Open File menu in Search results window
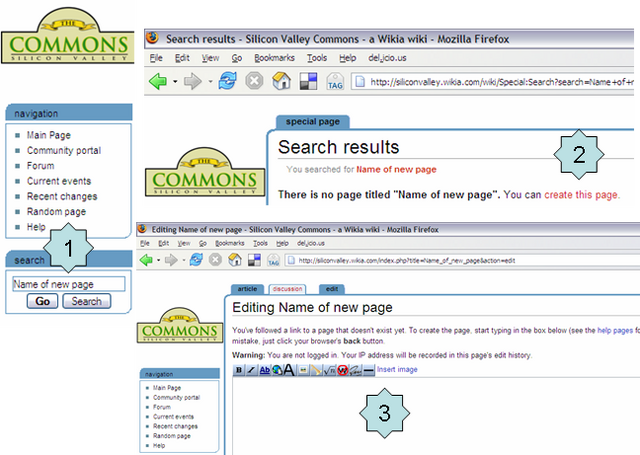 tap(156, 58)
